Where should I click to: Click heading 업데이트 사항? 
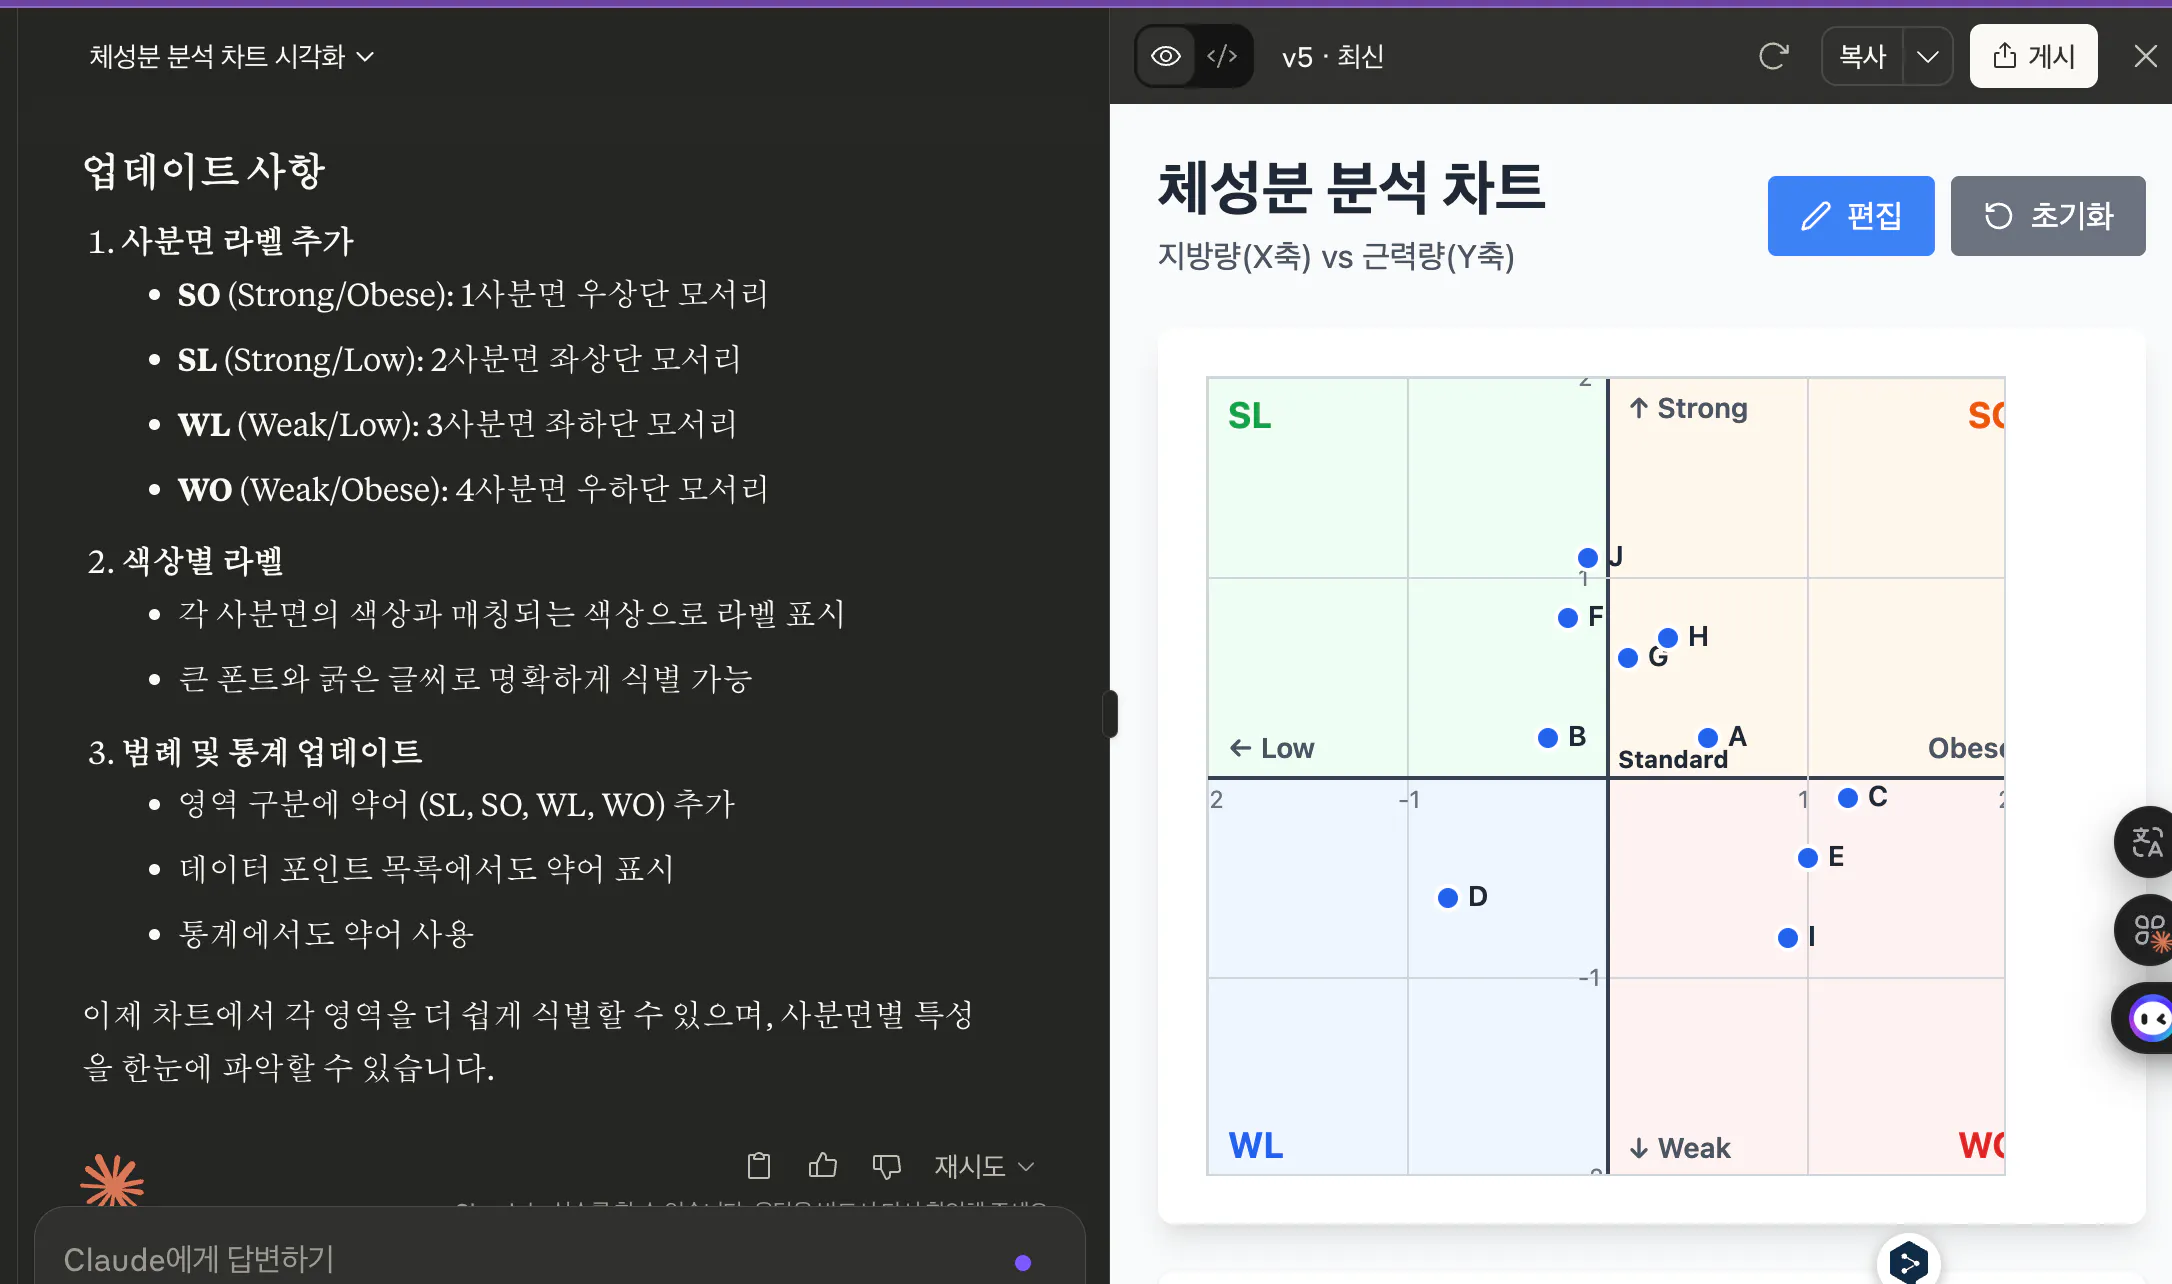[204, 170]
